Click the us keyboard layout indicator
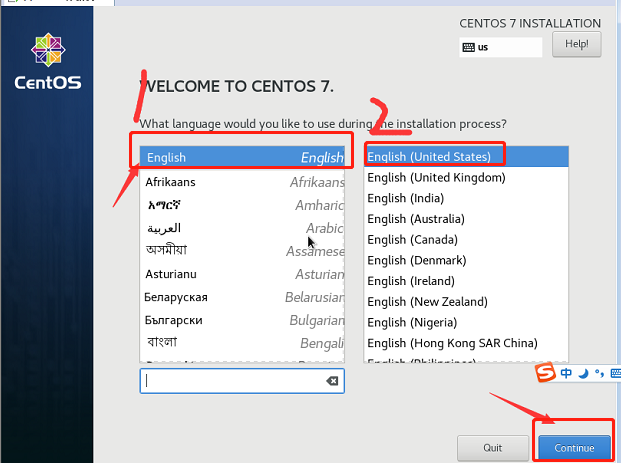The width and height of the screenshot is (621, 463). point(501,47)
